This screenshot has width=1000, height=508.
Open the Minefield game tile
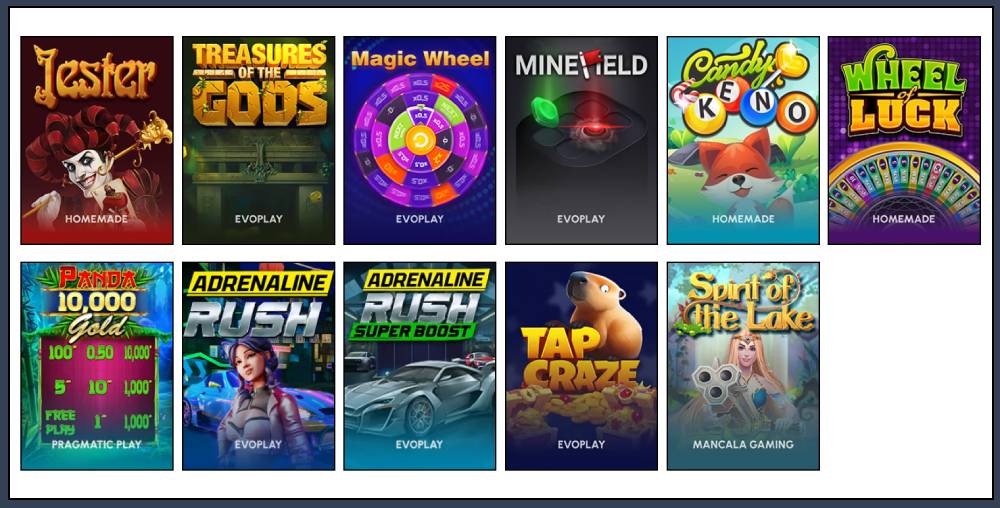point(581,140)
